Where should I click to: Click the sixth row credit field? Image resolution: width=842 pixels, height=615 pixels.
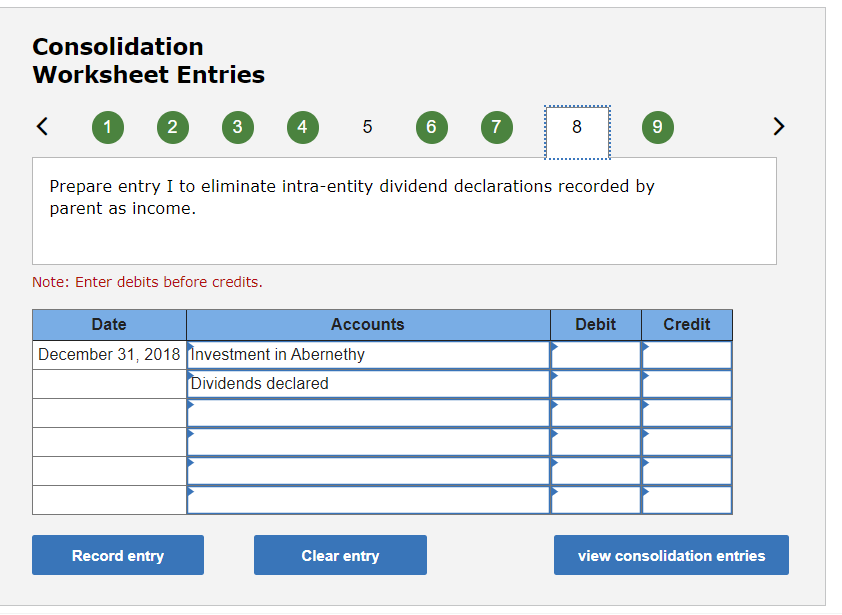pos(687,500)
